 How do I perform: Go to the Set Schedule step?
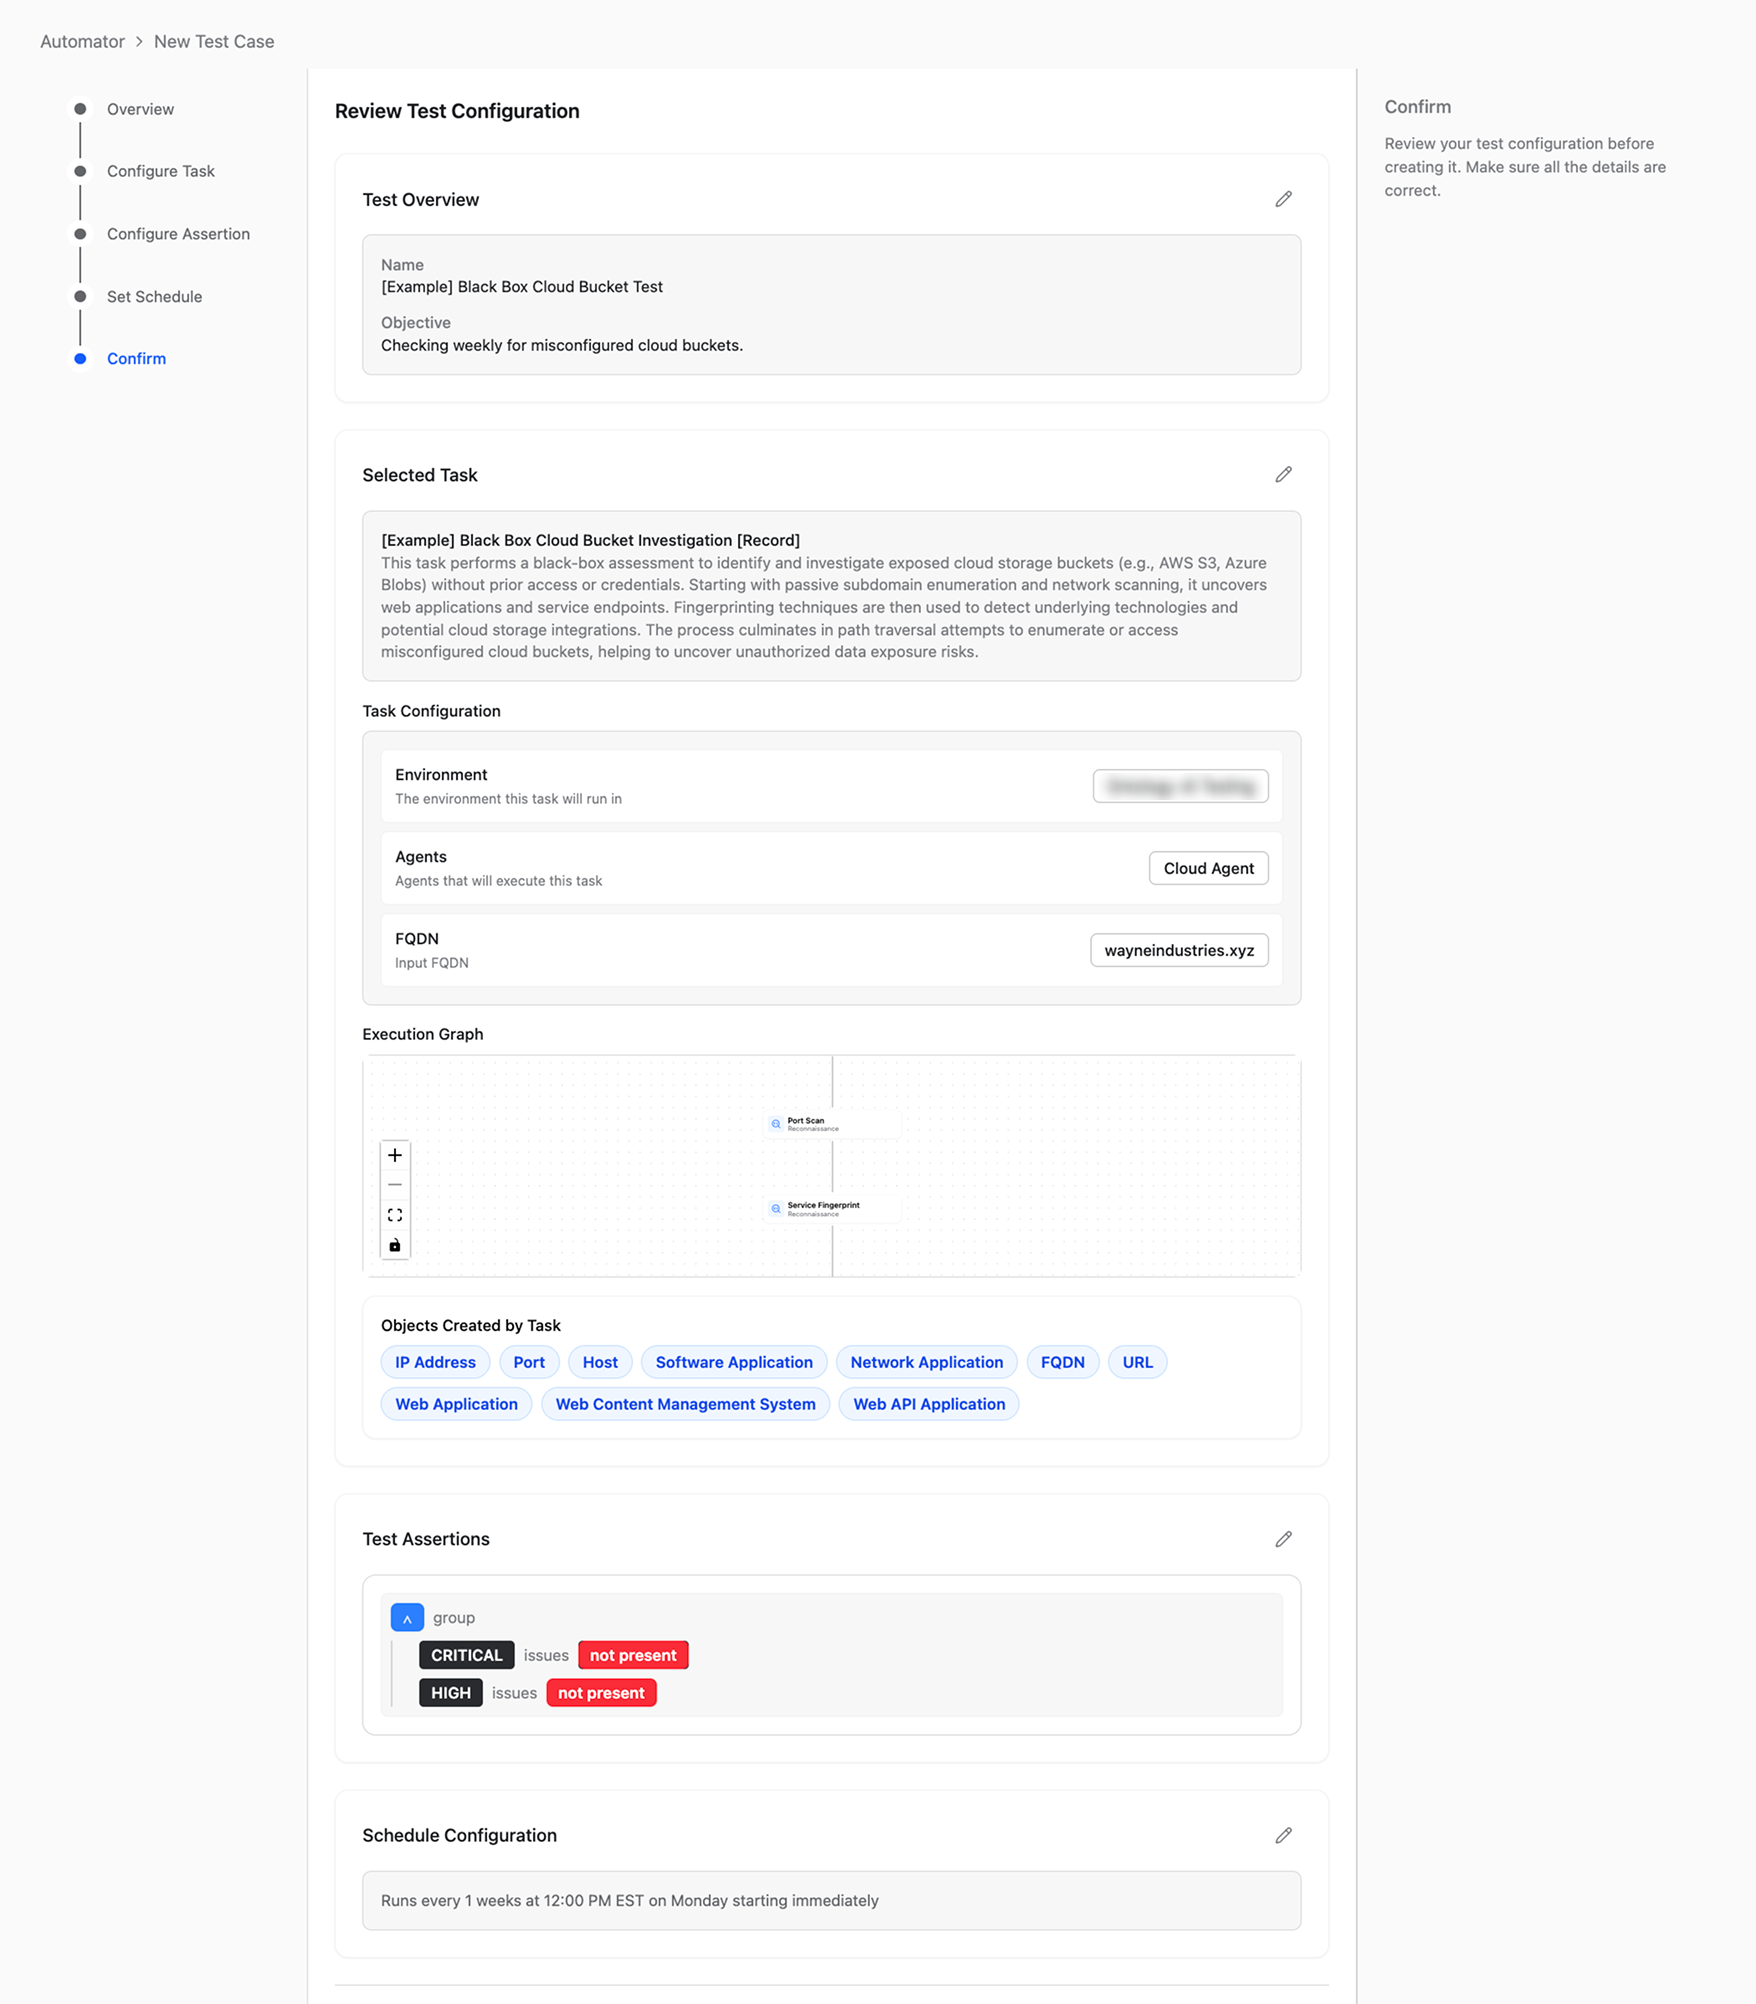pyautogui.click(x=154, y=296)
